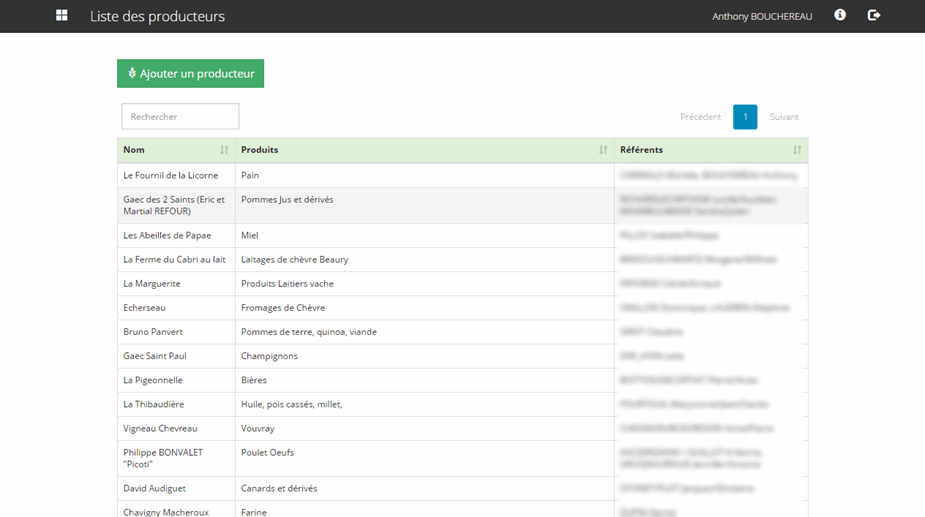Viewport: 925px width, 517px height.
Task: Select Vigneau Chevreau producer row
Action: (160, 428)
